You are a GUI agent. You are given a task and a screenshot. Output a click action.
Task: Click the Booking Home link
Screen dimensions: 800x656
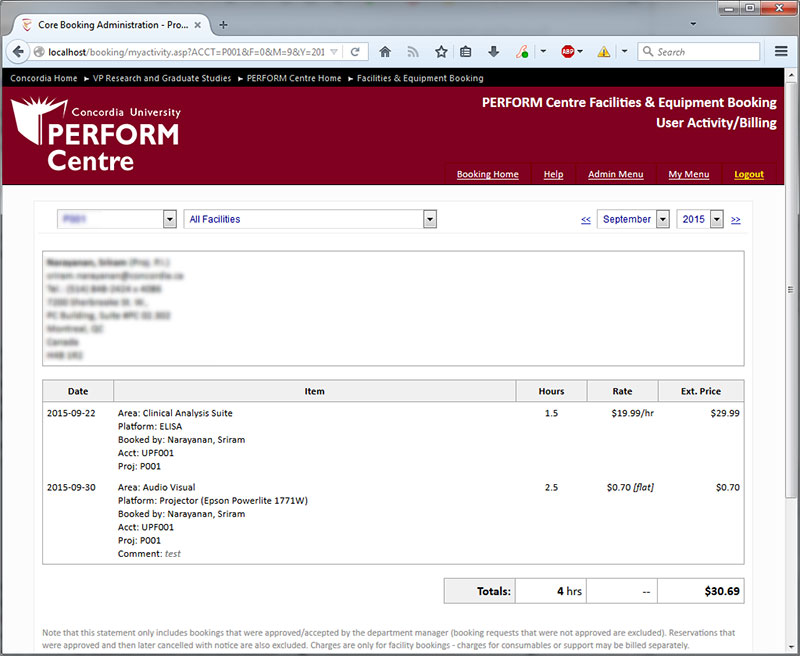[x=487, y=174]
